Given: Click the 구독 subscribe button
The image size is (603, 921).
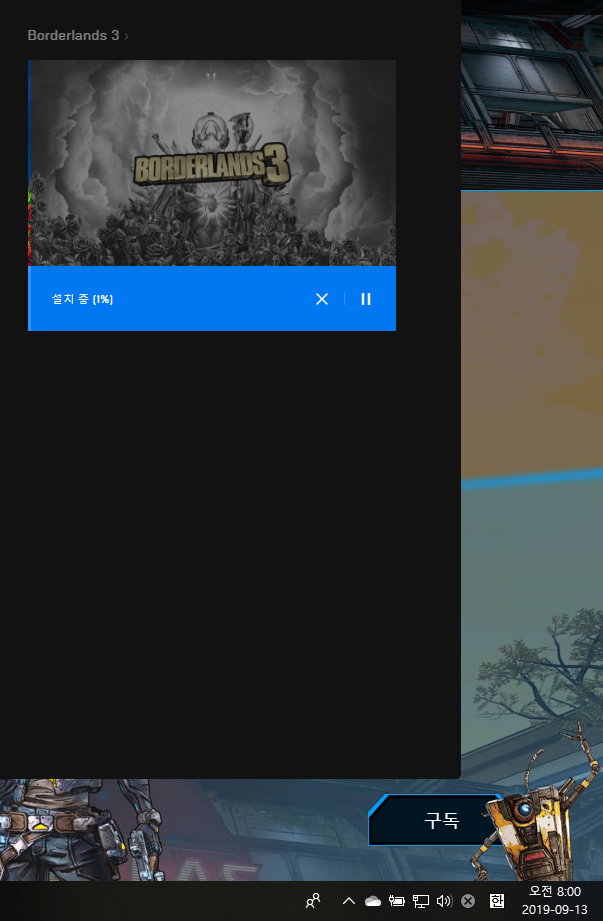Looking at the screenshot, I should coord(442,820).
